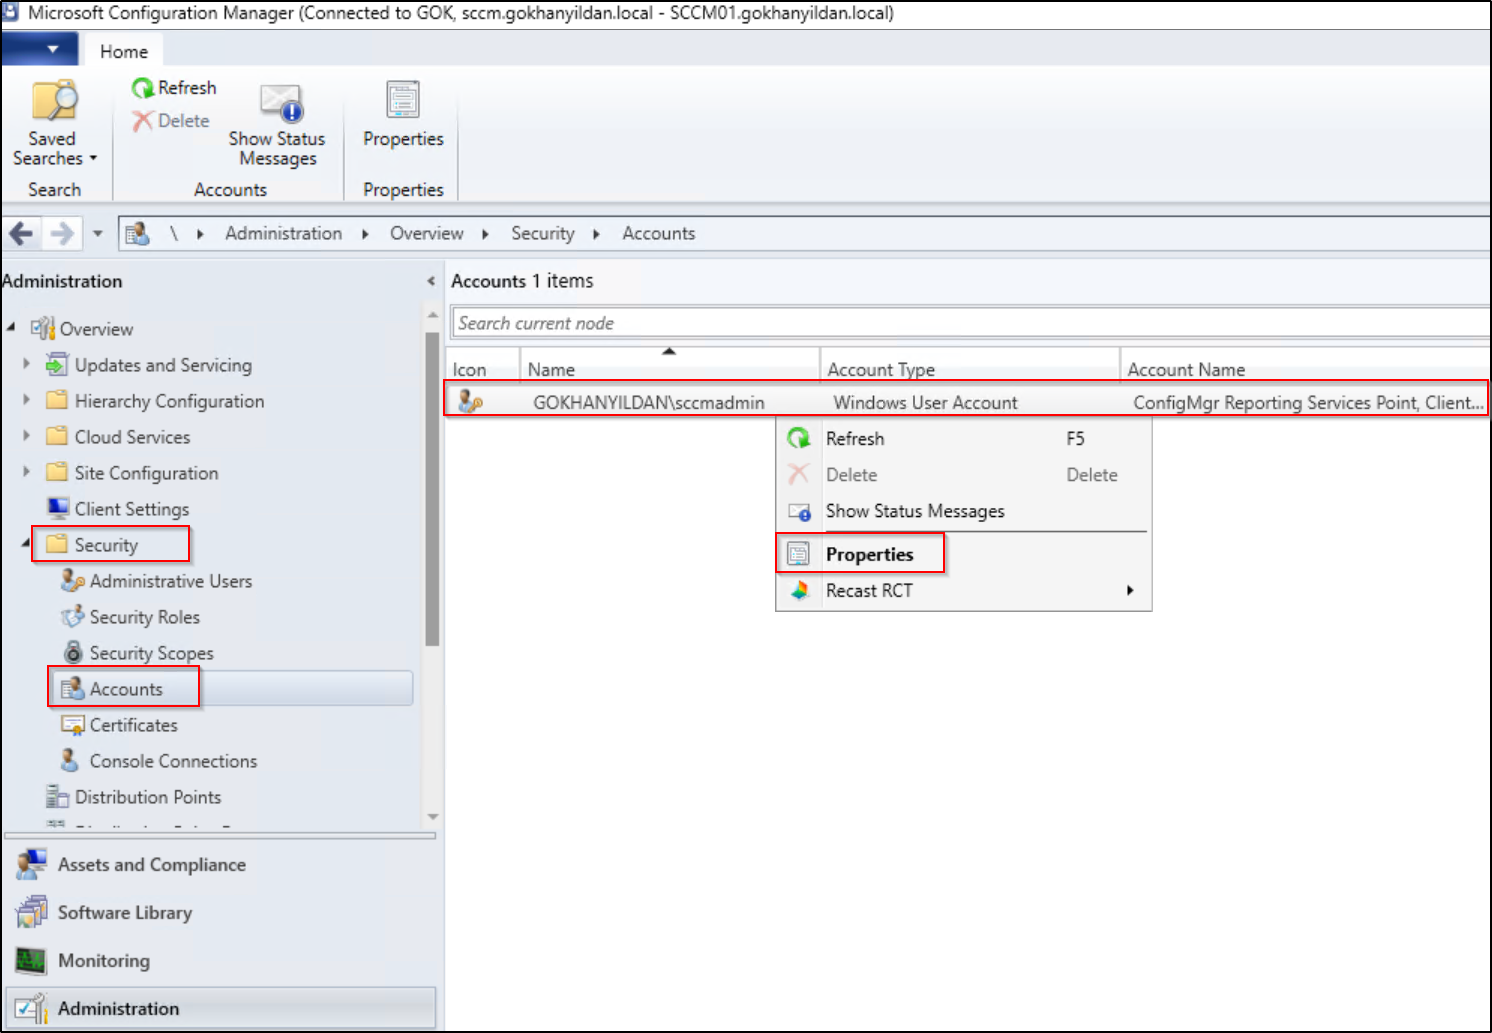This screenshot has height=1033, width=1492.
Task: Collapse the Overview tree node
Action: (11, 327)
